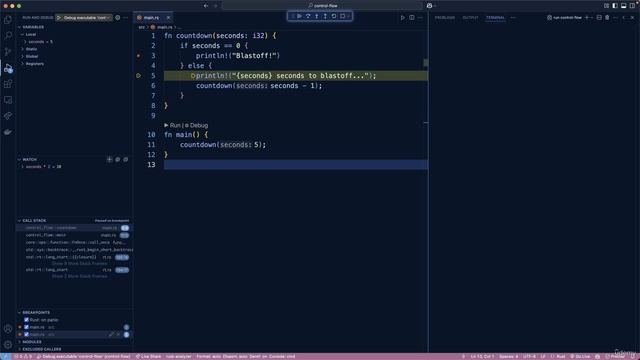The width and height of the screenshot is (640, 360).
Task: Open the Search view in activity bar
Action: [8, 36]
